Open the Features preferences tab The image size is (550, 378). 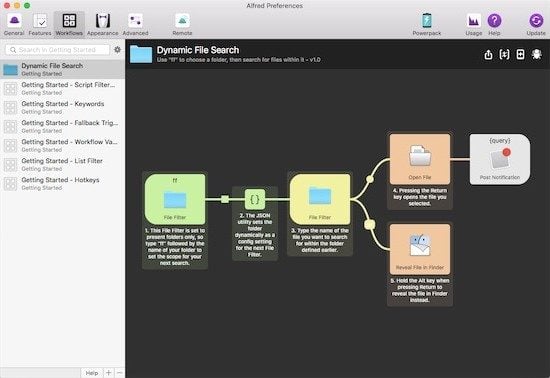pyautogui.click(x=40, y=25)
